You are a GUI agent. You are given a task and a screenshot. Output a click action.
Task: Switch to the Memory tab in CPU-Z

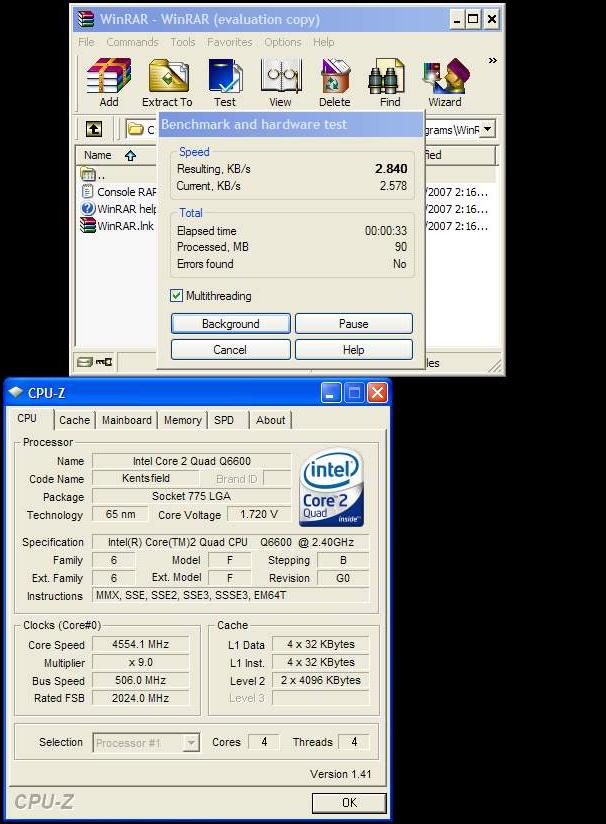(182, 420)
